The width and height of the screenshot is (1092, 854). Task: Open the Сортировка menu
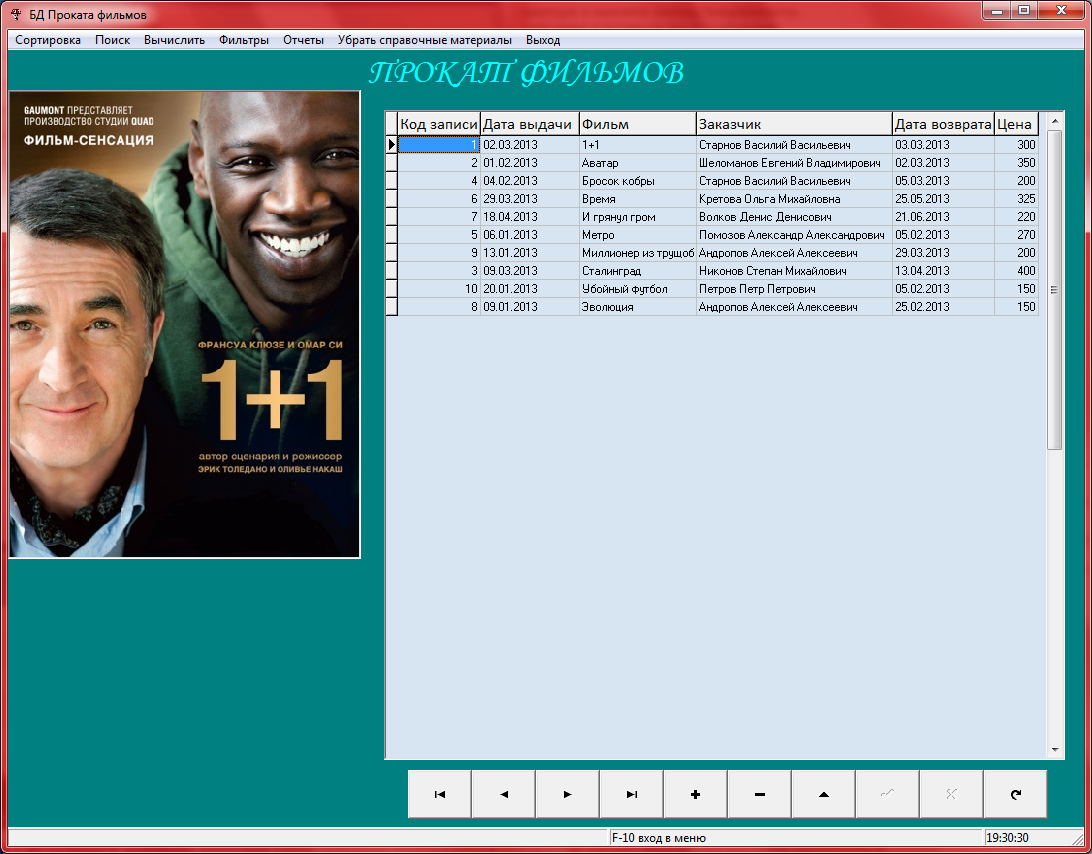[48, 40]
